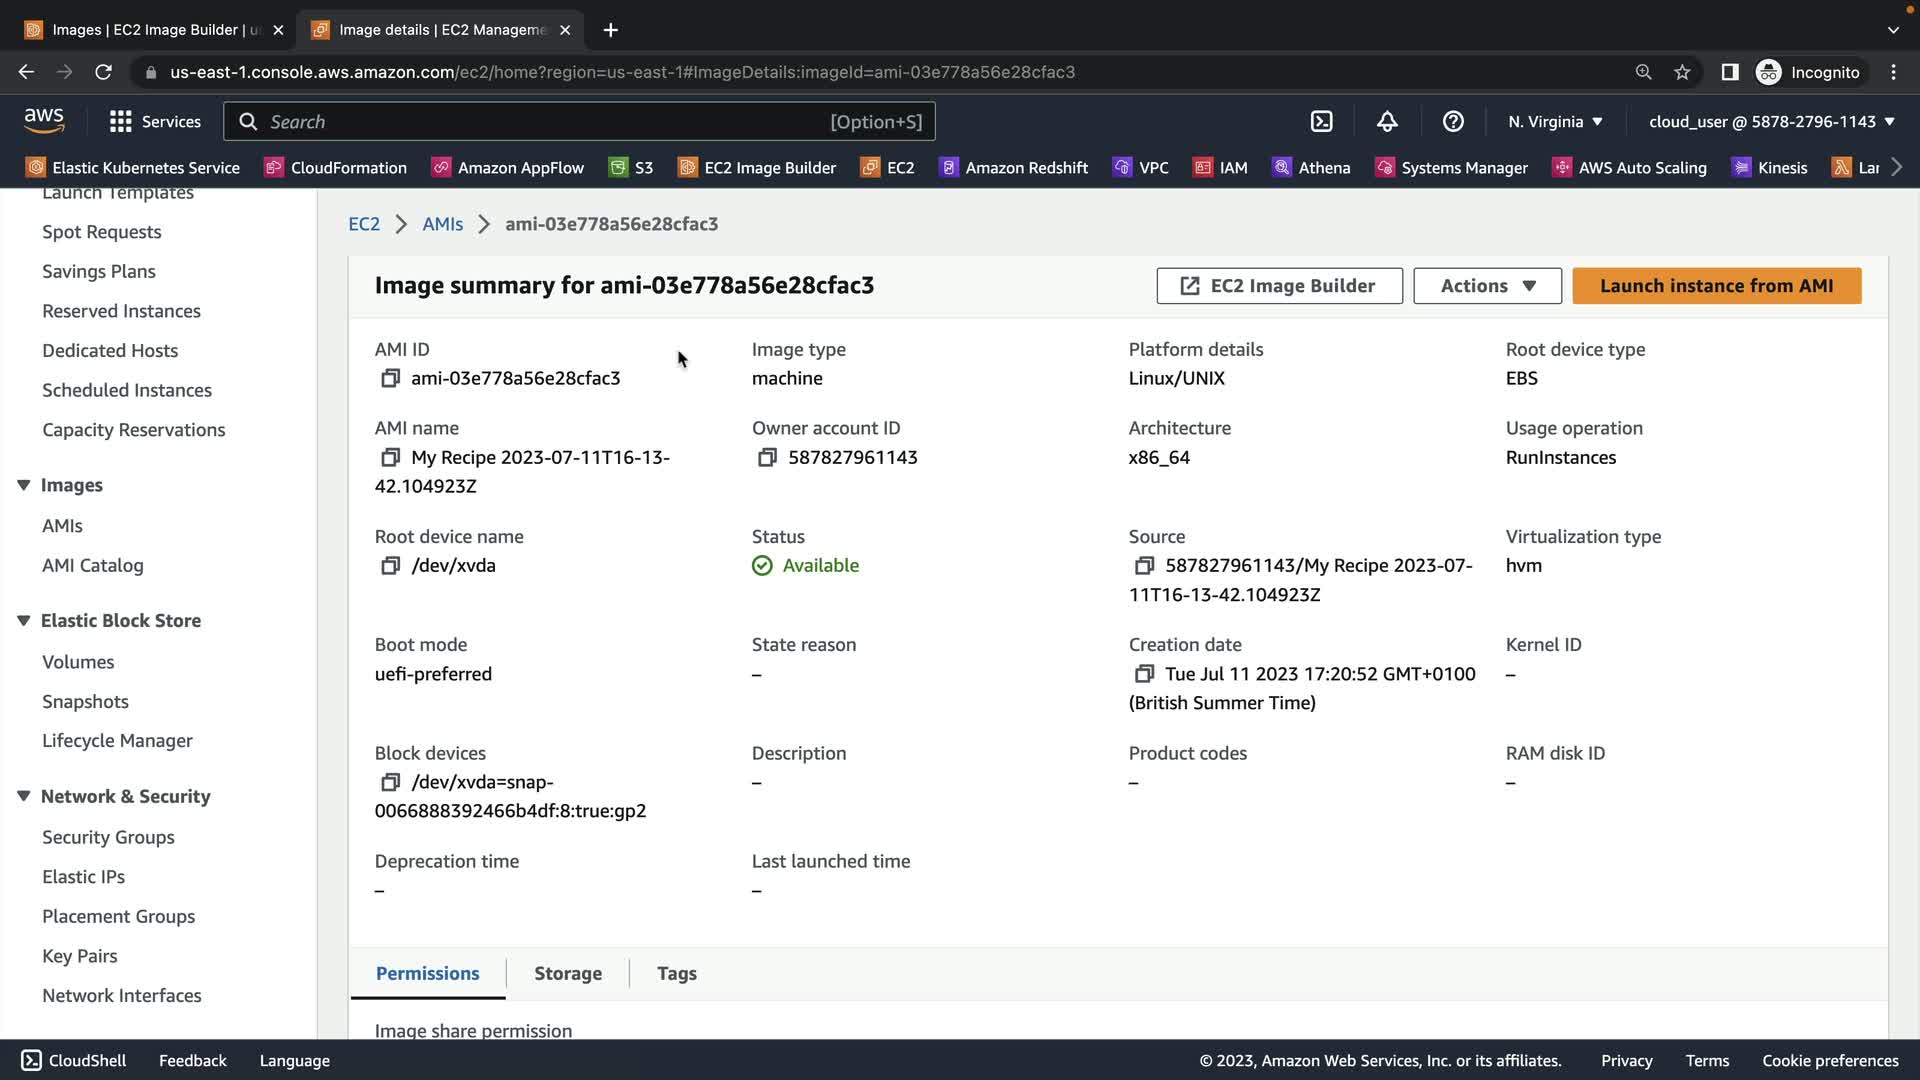Expand the cloud_user account menu

click(1771, 122)
